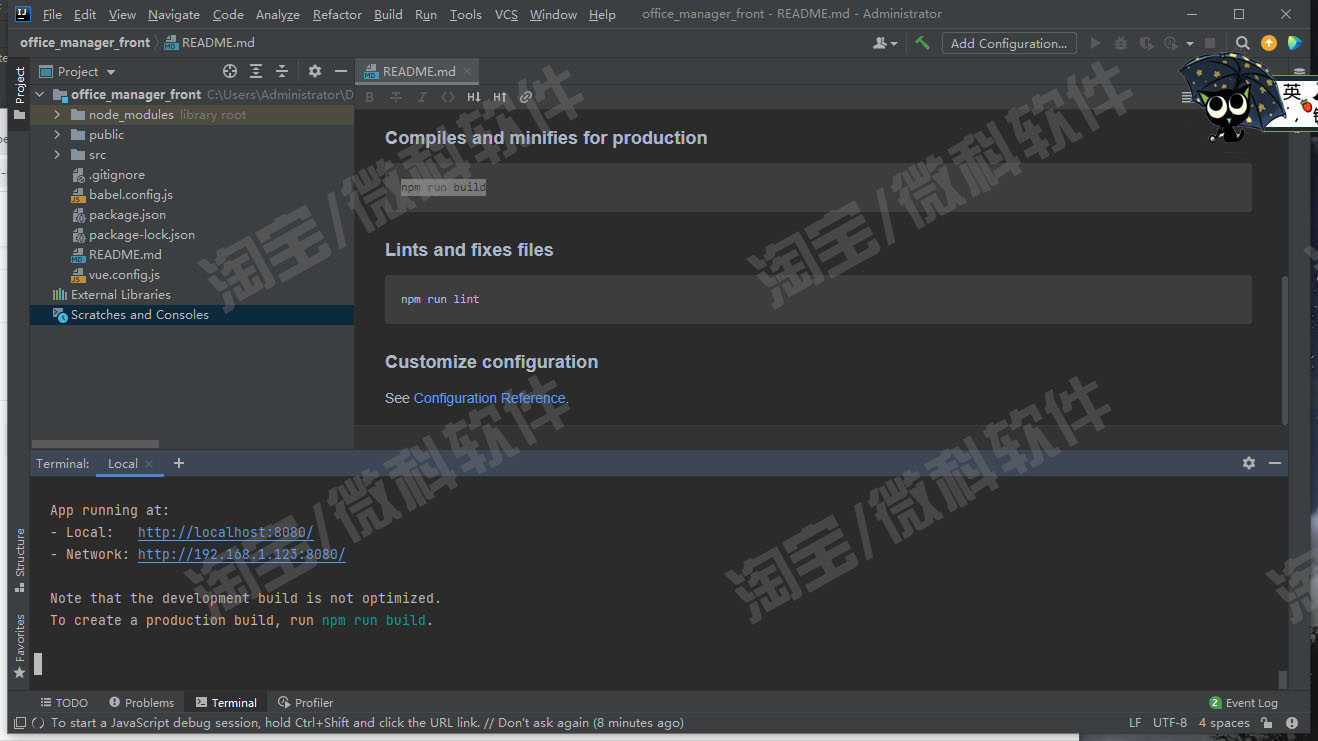Click the orange IDE update arrow icon

pyautogui.click(x=1269, y=43)
